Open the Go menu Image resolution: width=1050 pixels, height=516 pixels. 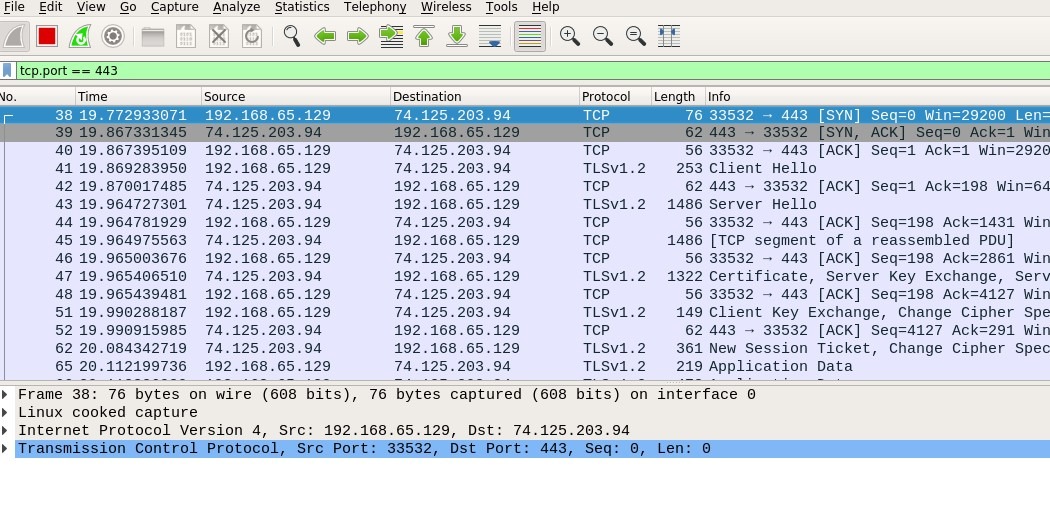(x=128, y=7)
